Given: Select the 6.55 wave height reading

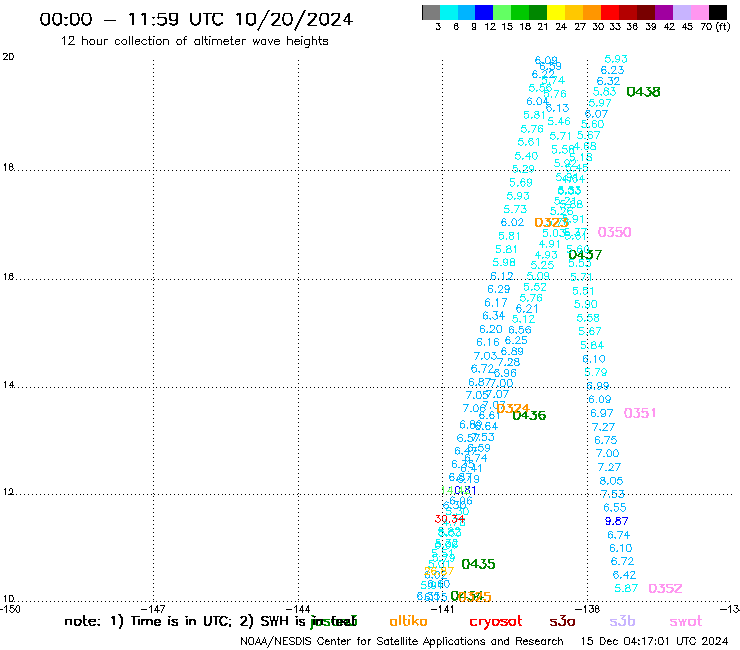Looking at the screenshot, I should tap(614, 508).
